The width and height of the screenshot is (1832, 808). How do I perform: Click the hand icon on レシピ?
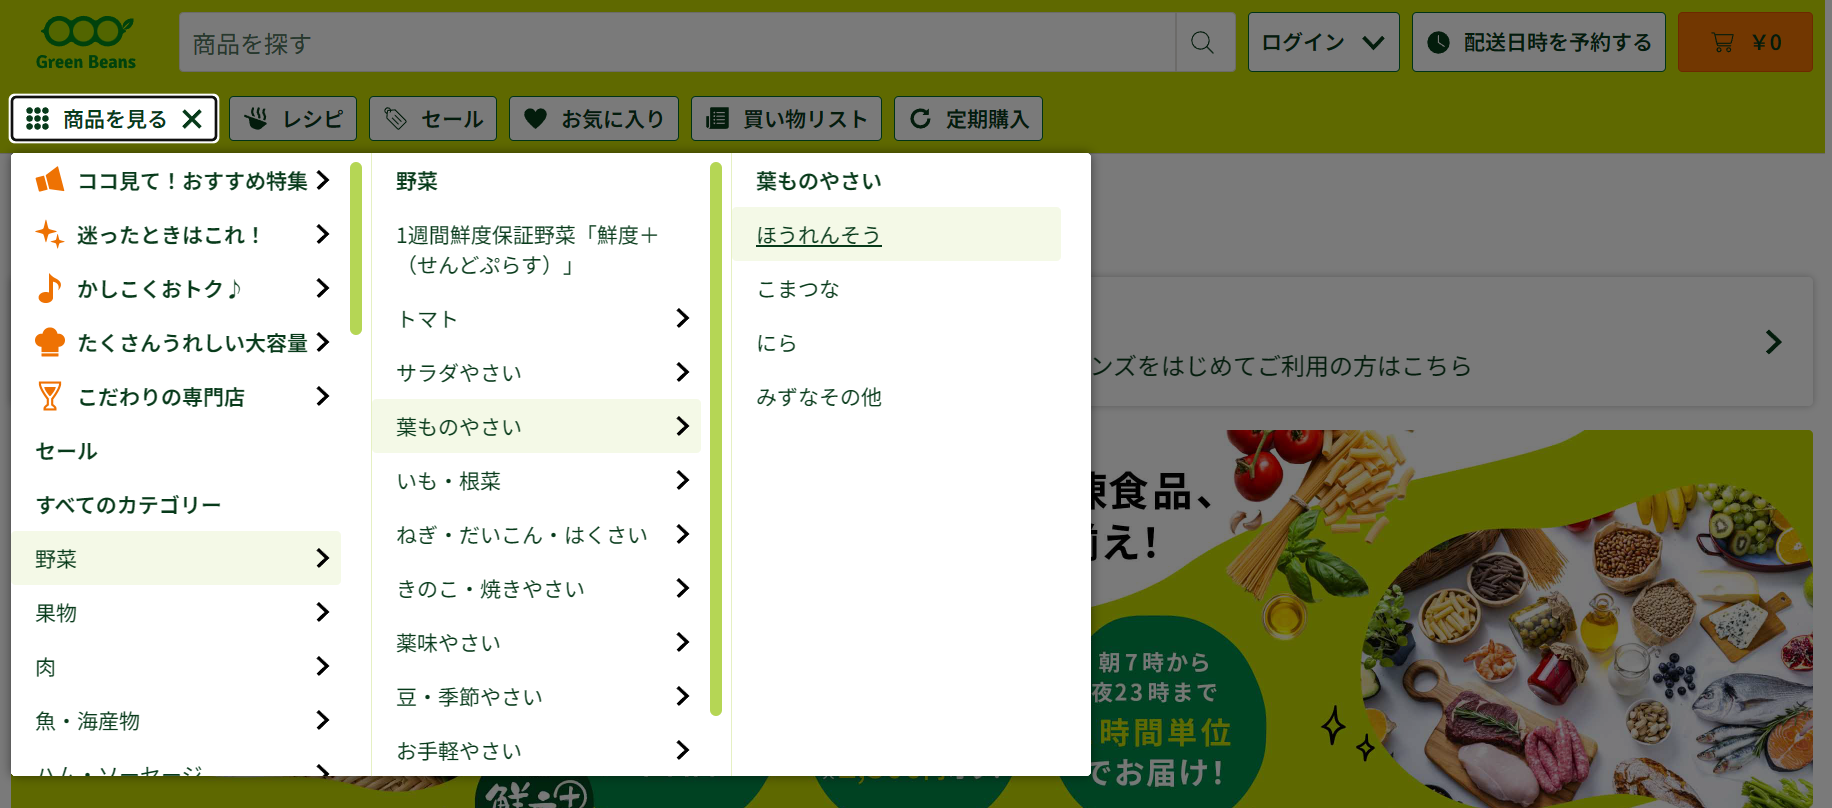pyautogui.click(x=257, y=119)
